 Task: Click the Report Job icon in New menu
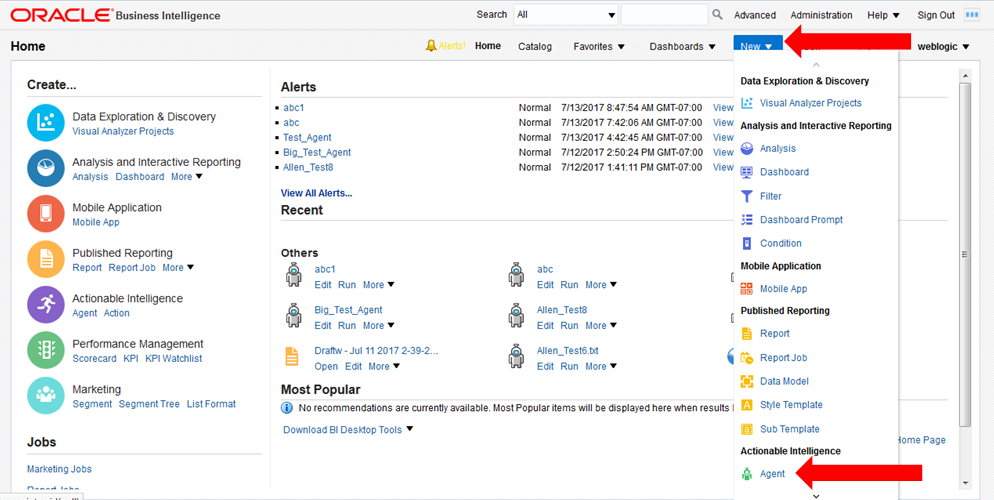click(x=747, y=357)
